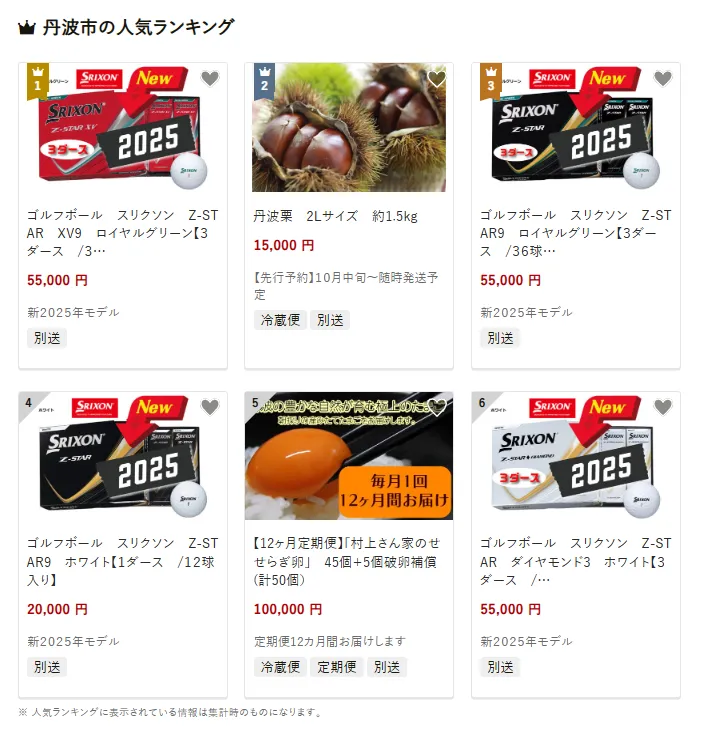Click the gold rank 1 crown badge

pos(38,81)
